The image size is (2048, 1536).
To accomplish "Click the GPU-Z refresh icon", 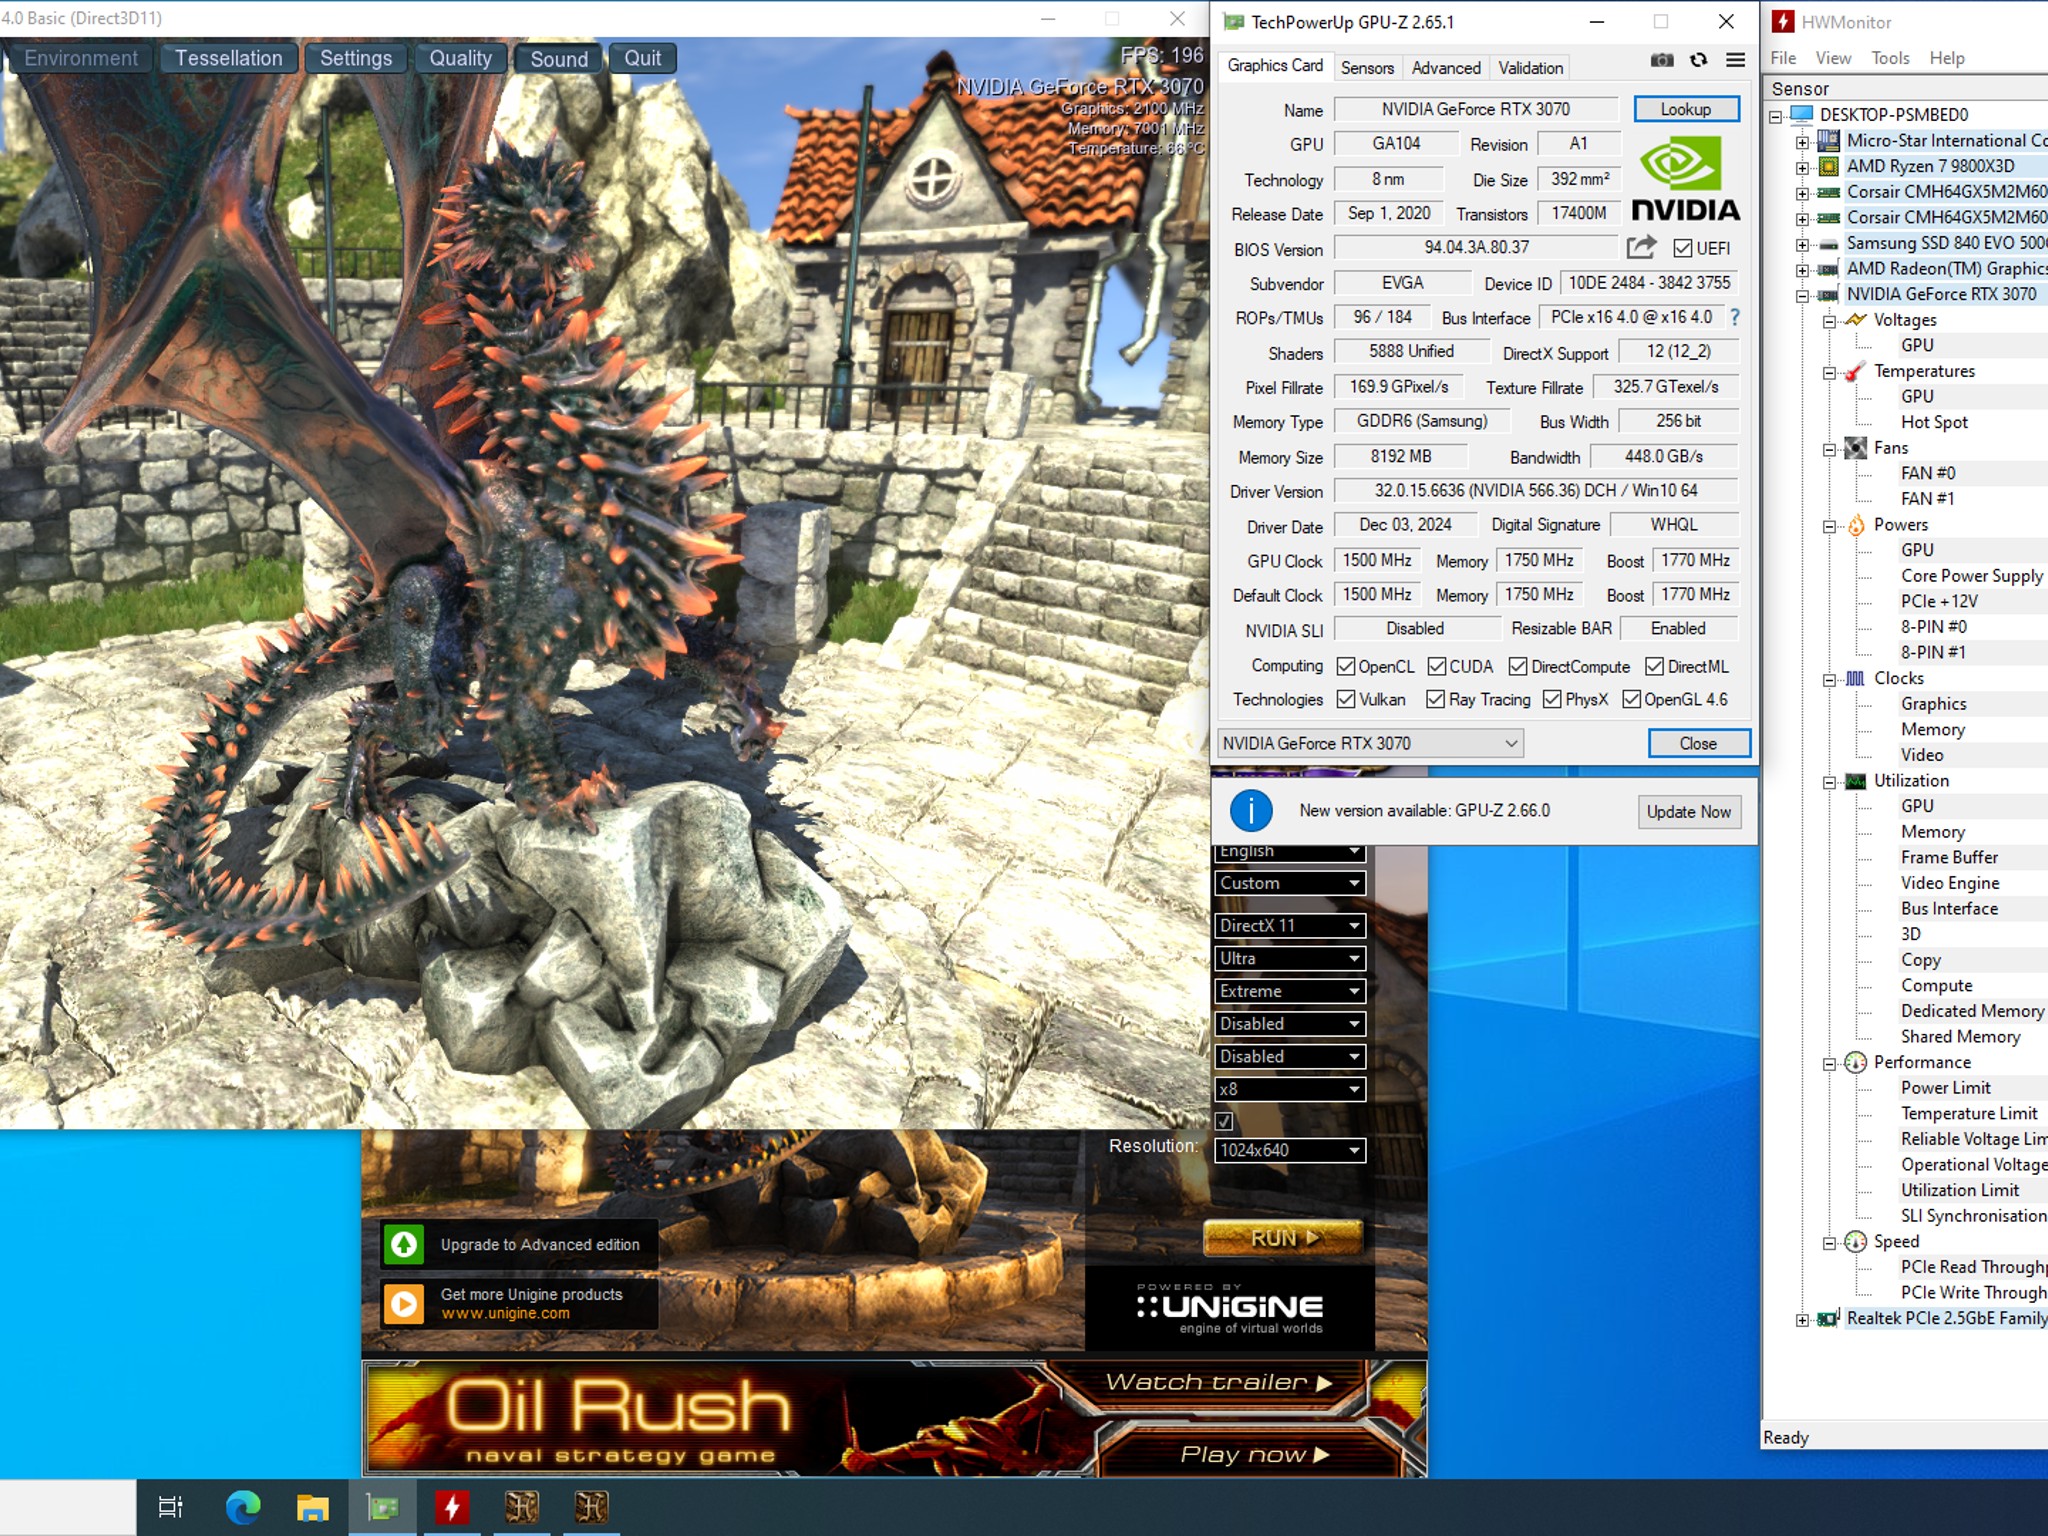I will 1699,60.
